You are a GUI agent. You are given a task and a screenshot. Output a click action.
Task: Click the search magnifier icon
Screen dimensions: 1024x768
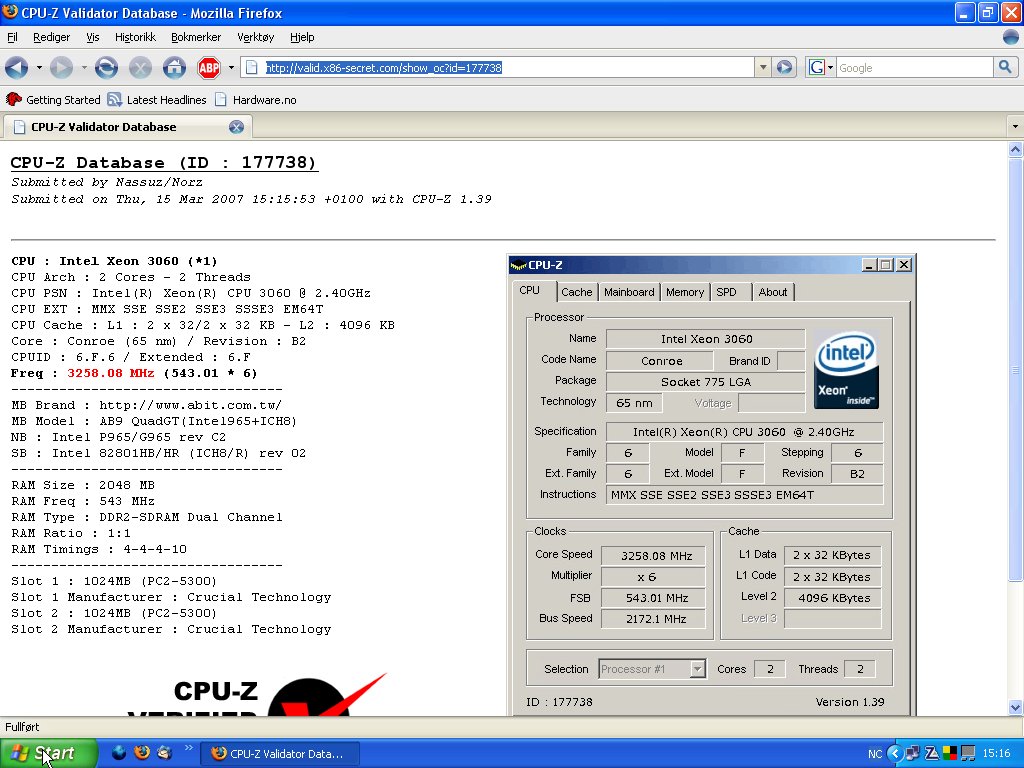pos(1005,67)
